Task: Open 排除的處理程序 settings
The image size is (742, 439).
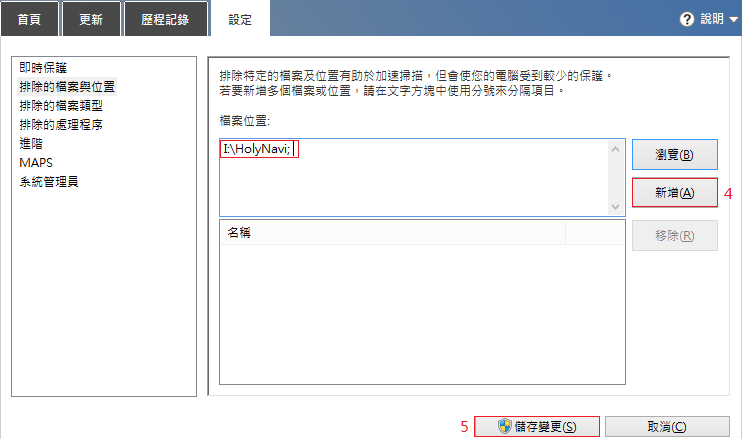Action: 60,125
